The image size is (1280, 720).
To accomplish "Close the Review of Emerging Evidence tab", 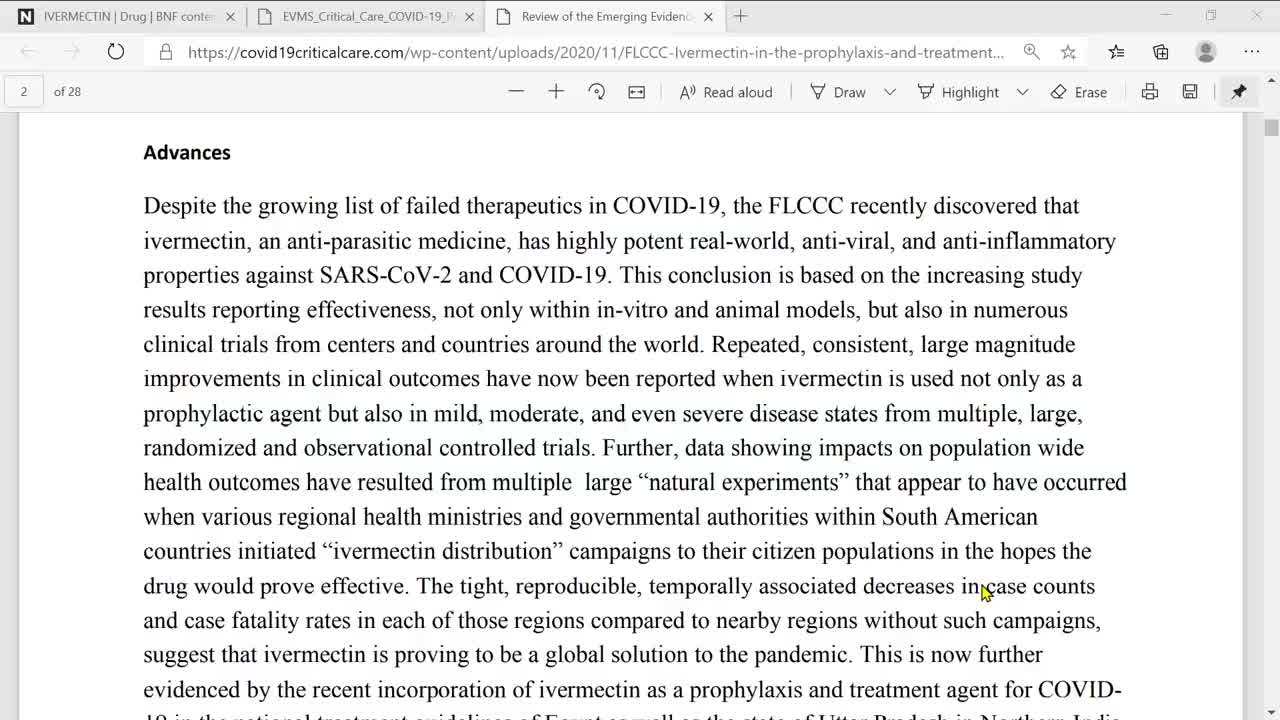I will click(708, 17).
